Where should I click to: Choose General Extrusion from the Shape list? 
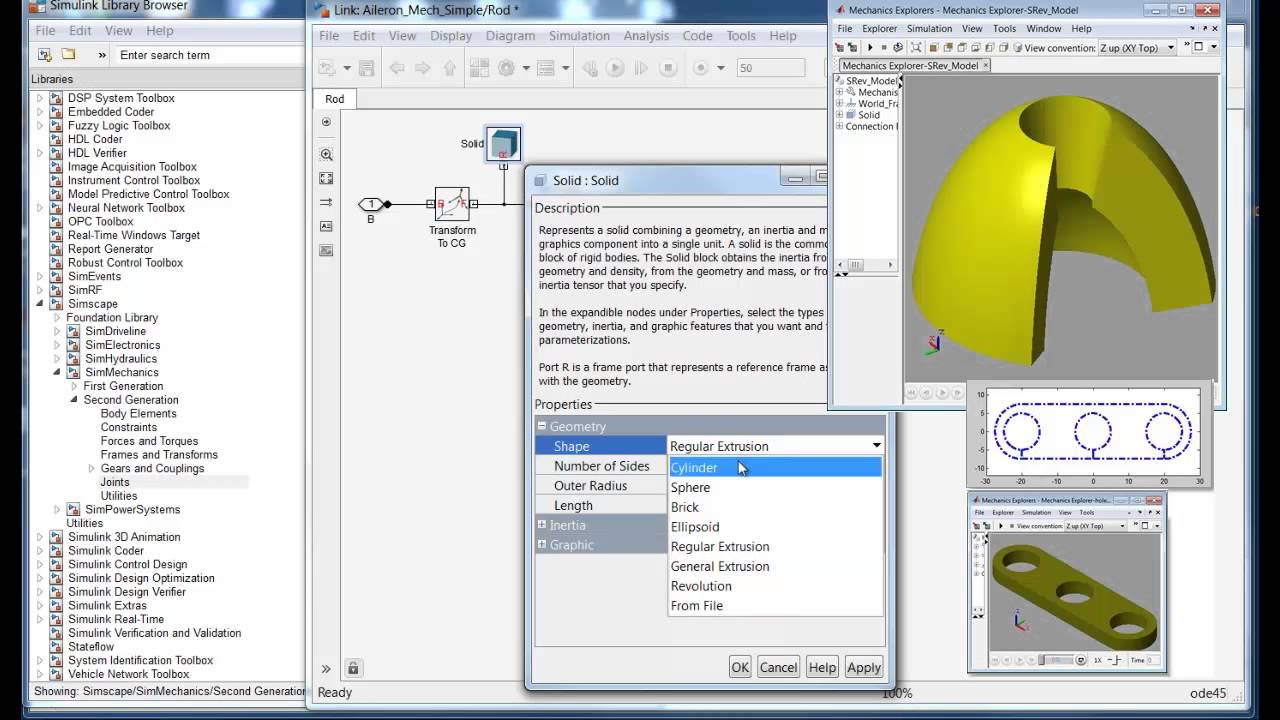(x=776, y=566)
